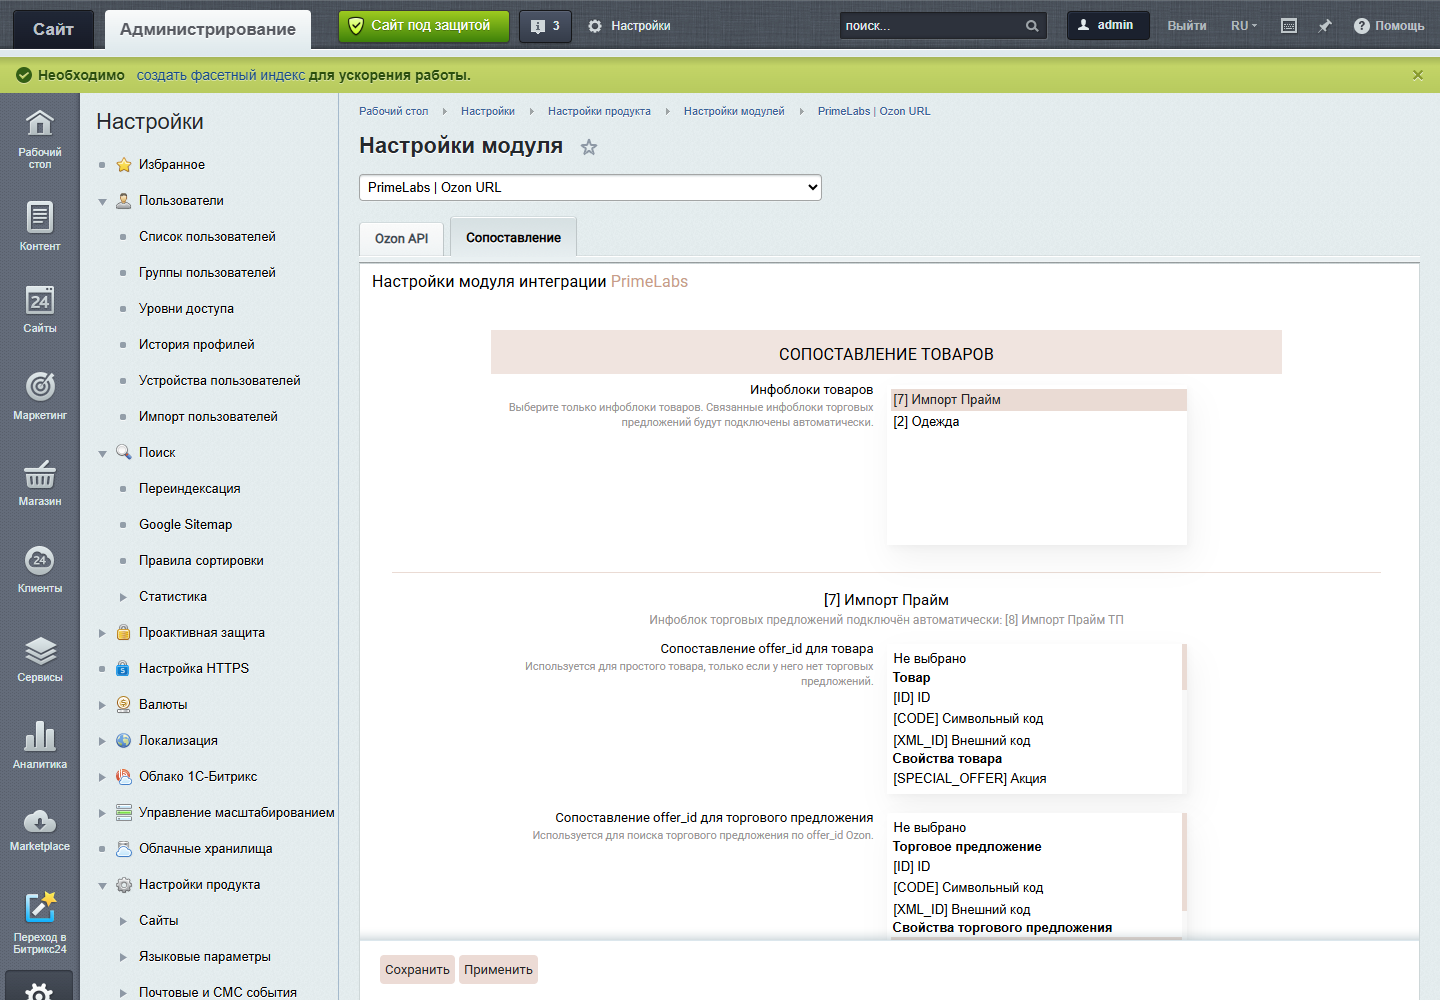Image resolution: width=1440 pixels, height=1000 pixels.
Task: Follow the создать фасетный индекс link
Action: pos(221,75)
